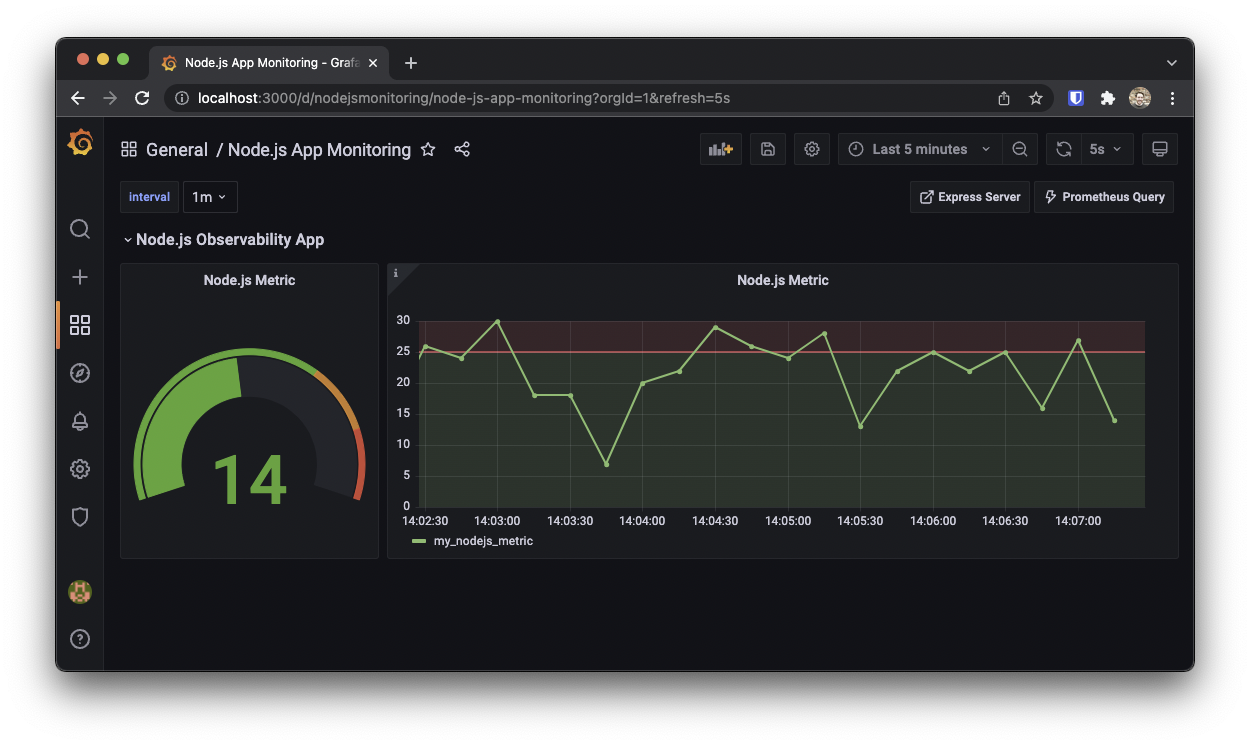Save the dashboard with the disk icon
1250x745 pixels.
pos(768,149)
